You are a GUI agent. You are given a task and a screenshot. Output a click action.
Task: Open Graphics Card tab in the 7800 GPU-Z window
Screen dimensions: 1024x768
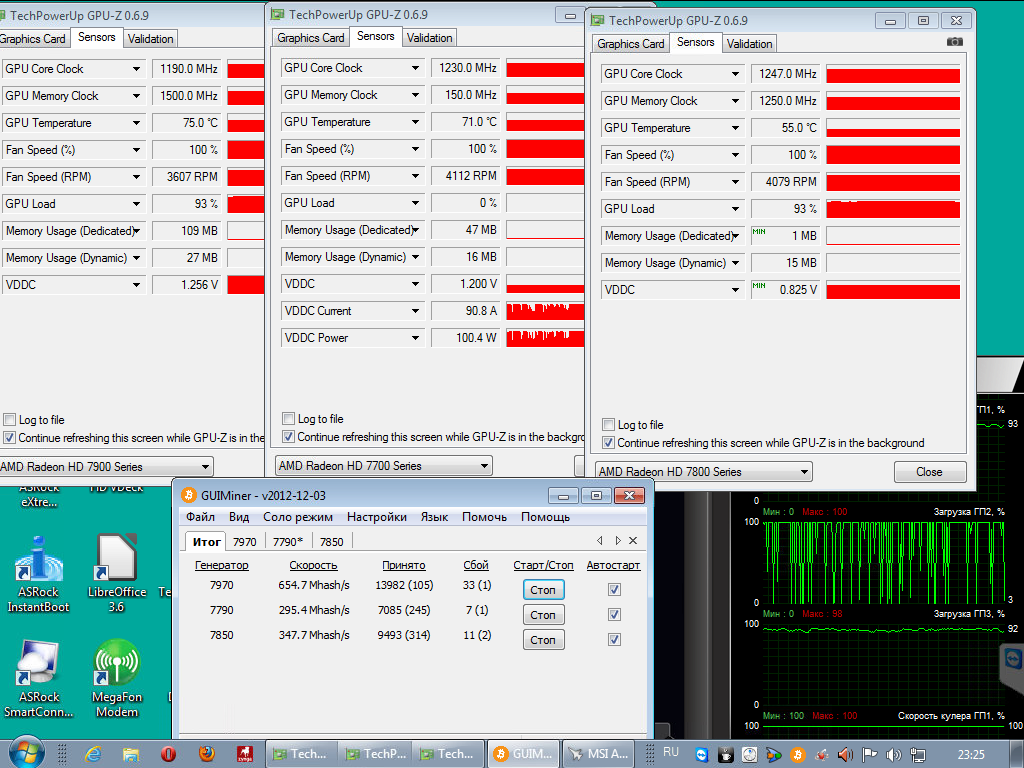(x=630, y=44)
